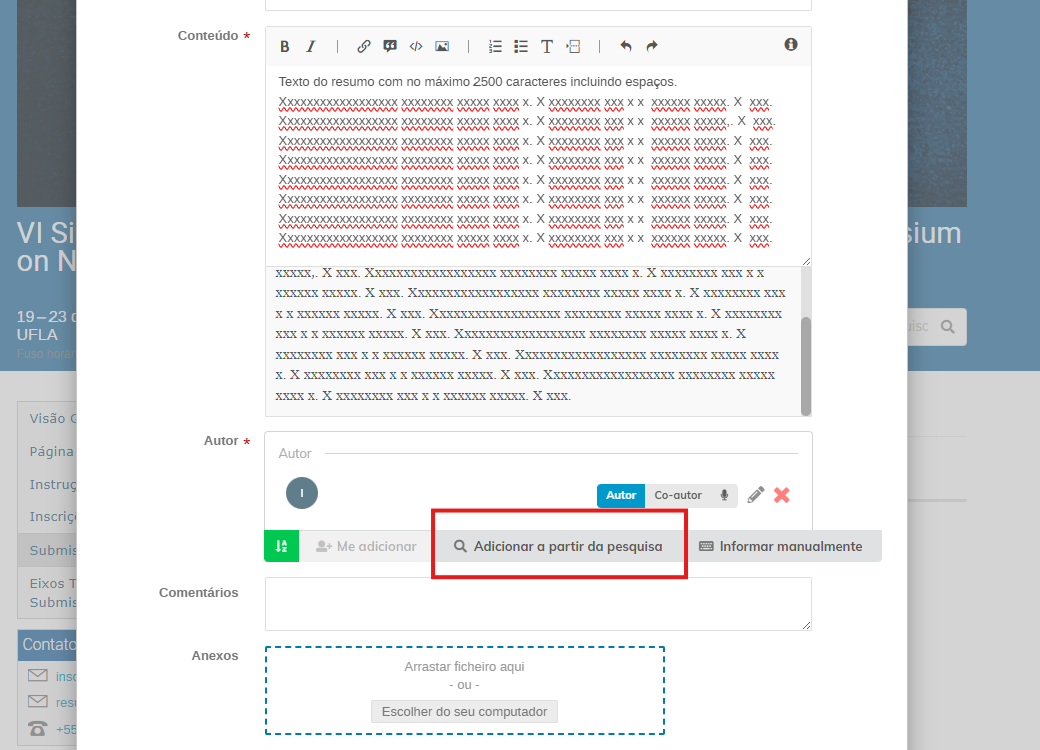This screenshot has height=750, width=1040.
Task: Toggle bold formatting in the editor
Action: [x=285, y=46]
